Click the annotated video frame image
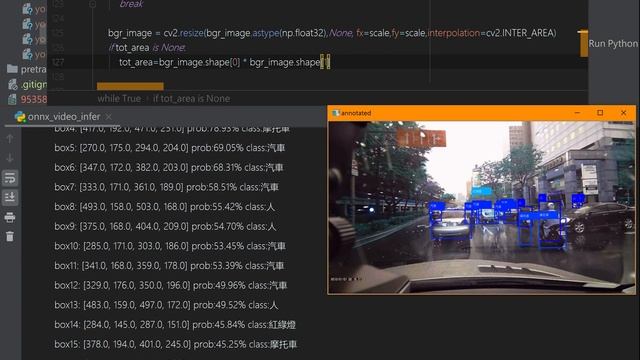Image resolution: width=640 pixels, height=360 pixels. pyautogui.click(x=482, y=207)
